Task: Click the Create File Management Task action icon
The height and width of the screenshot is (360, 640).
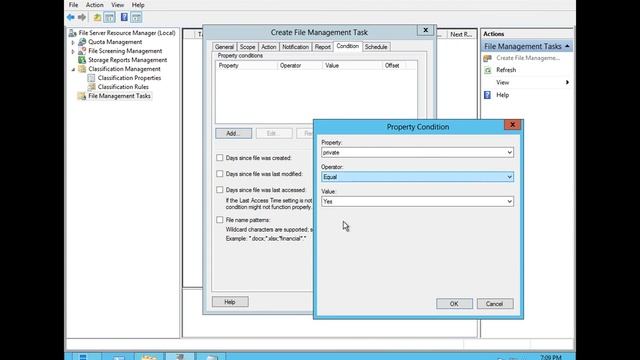Action: [x=487, y=58]
